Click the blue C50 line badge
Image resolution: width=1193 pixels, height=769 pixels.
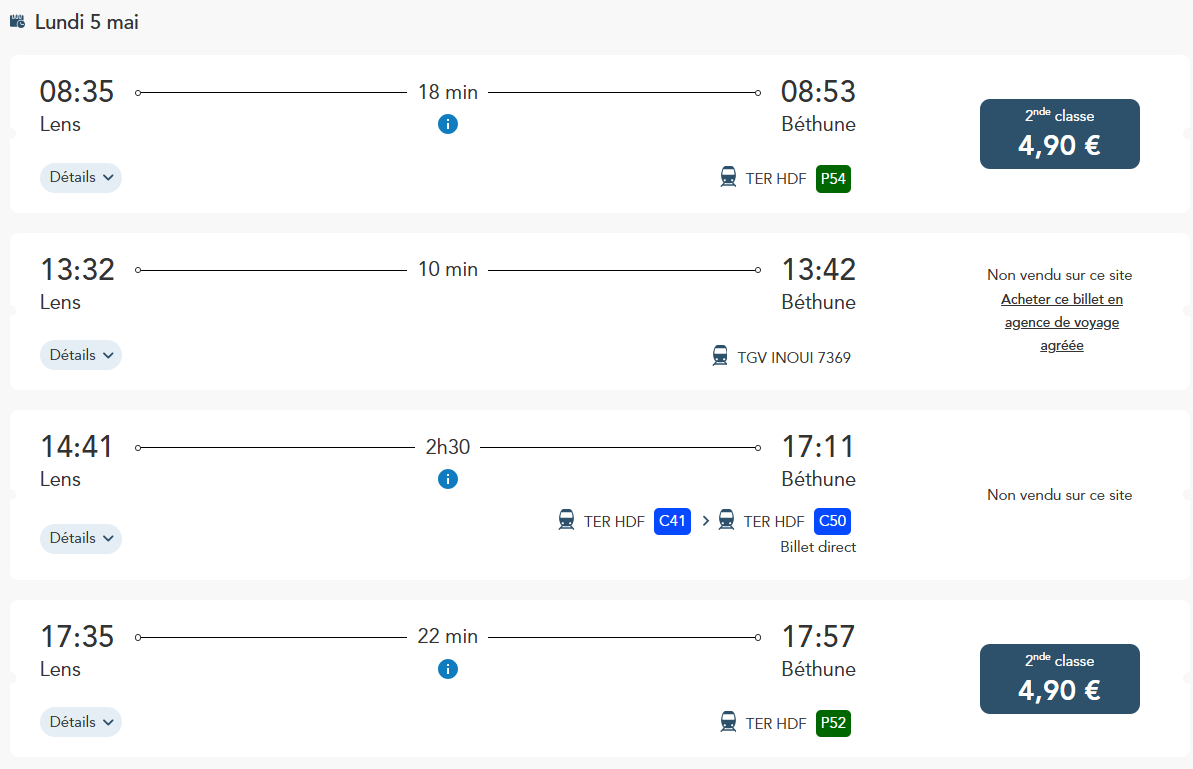click(832, 521)
